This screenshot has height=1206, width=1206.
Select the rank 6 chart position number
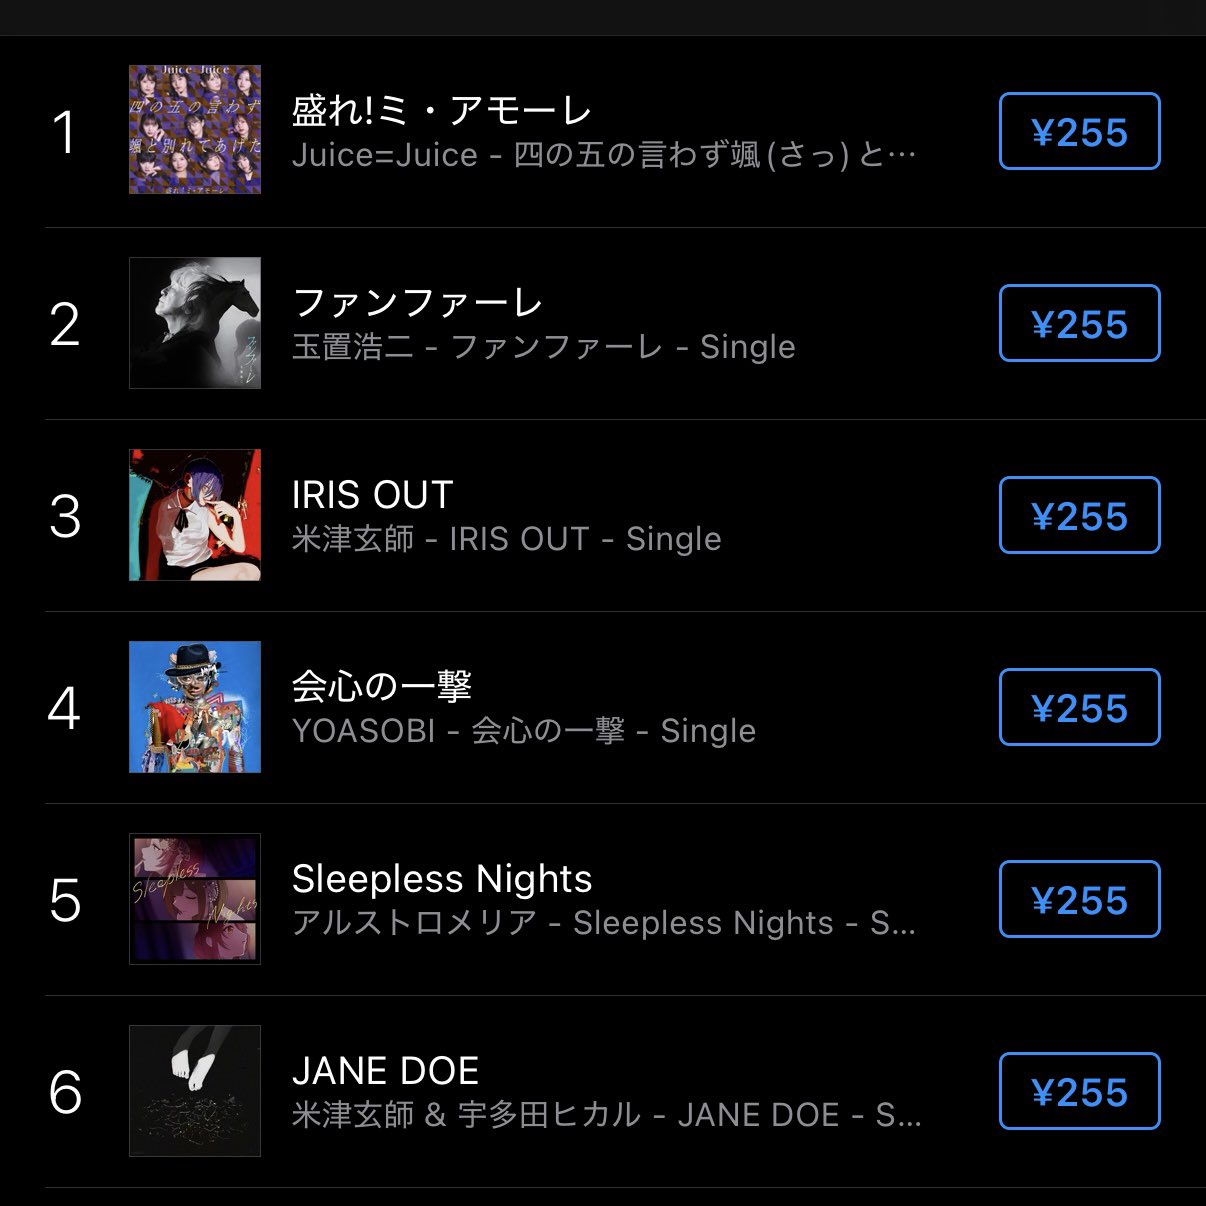pyautogui.click(x=65, y=1091)
